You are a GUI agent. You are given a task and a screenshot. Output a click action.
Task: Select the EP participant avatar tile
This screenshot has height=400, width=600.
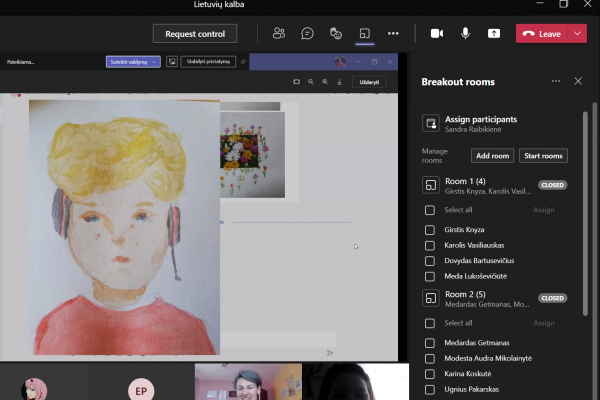coord(141,390)
